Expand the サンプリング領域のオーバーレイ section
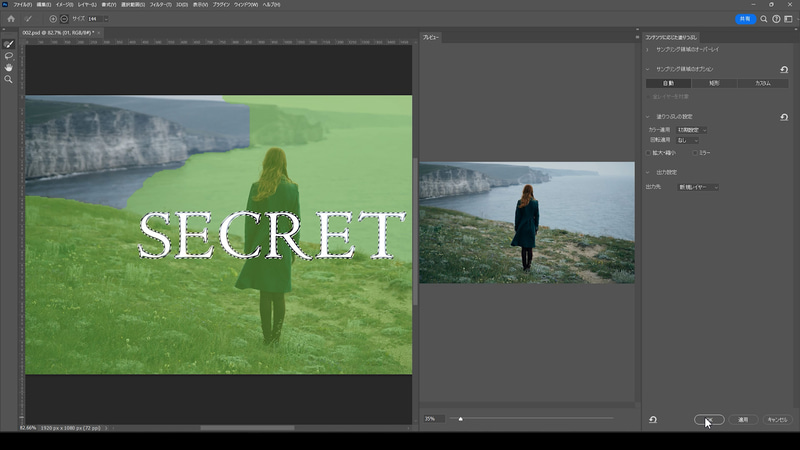800x450 pixels. pos(647,49)
